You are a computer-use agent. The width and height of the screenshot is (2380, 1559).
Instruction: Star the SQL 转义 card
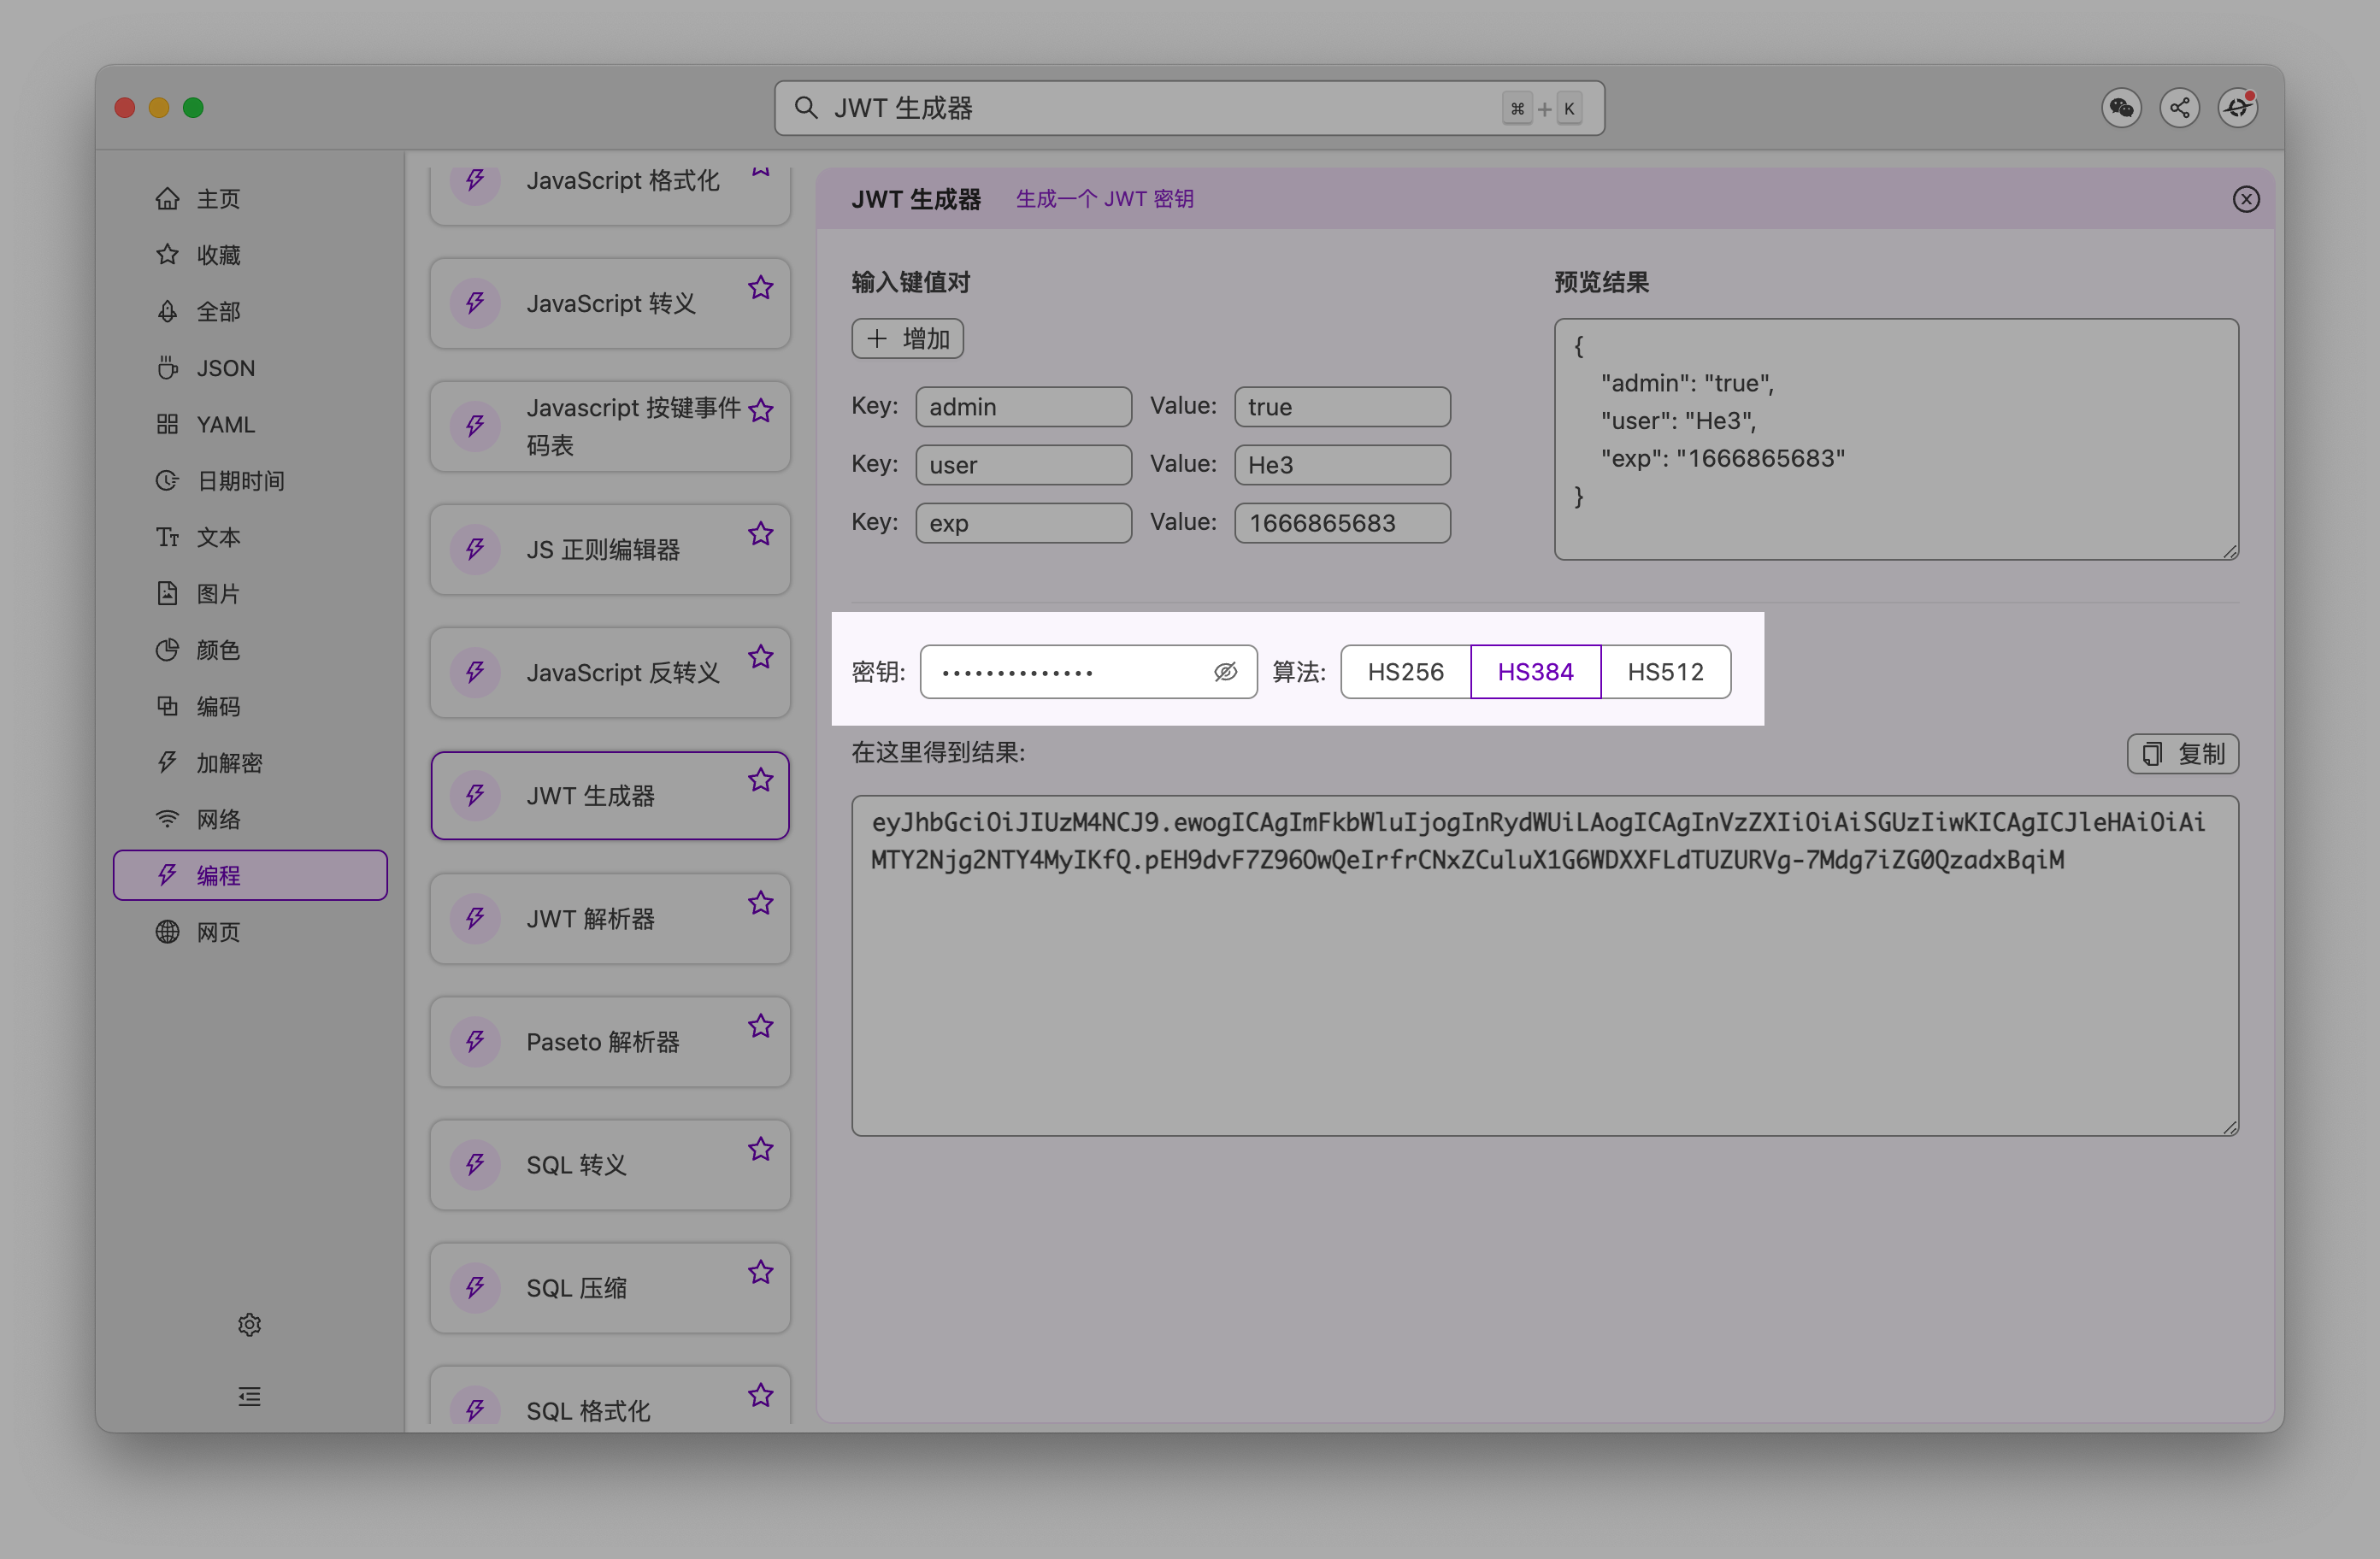click(760, 1149)
